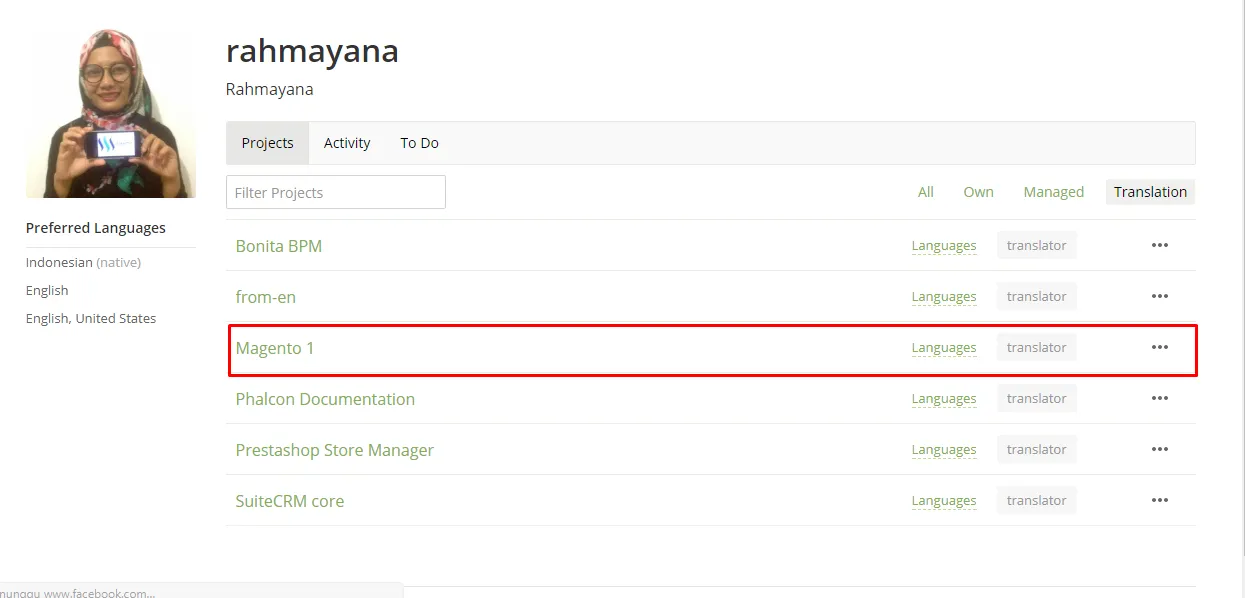Switch to the To Do tab
The image size is (1245, 598).
click(x=420, y=143)
